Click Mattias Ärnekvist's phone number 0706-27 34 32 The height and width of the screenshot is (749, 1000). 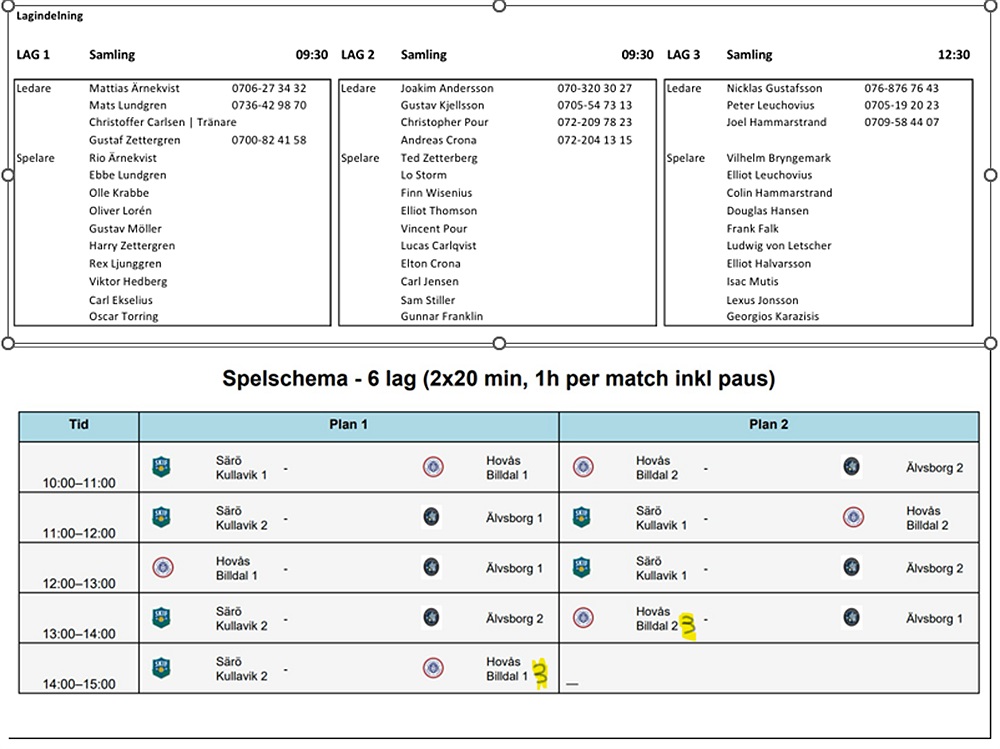[269, 88]
